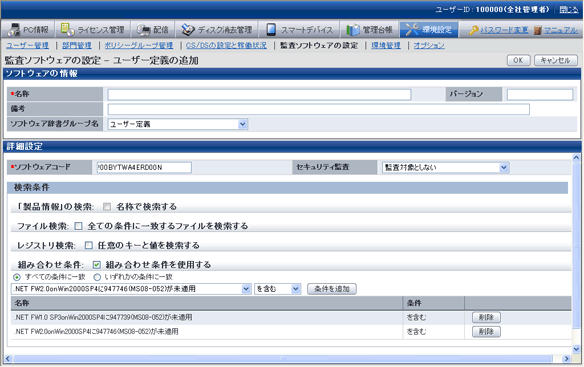Open the 配信 tab
This screenshot has width=584, height=367.
coord(152,29)
